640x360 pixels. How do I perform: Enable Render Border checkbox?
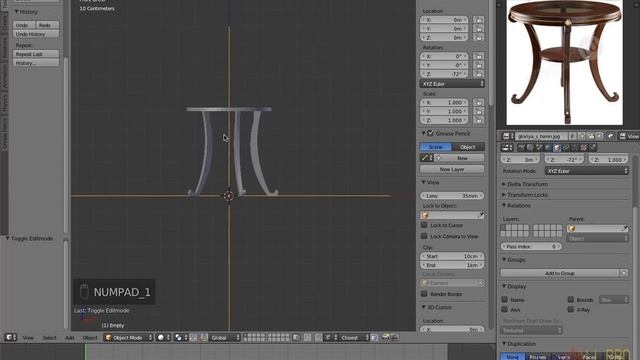(x=424, y=294)
